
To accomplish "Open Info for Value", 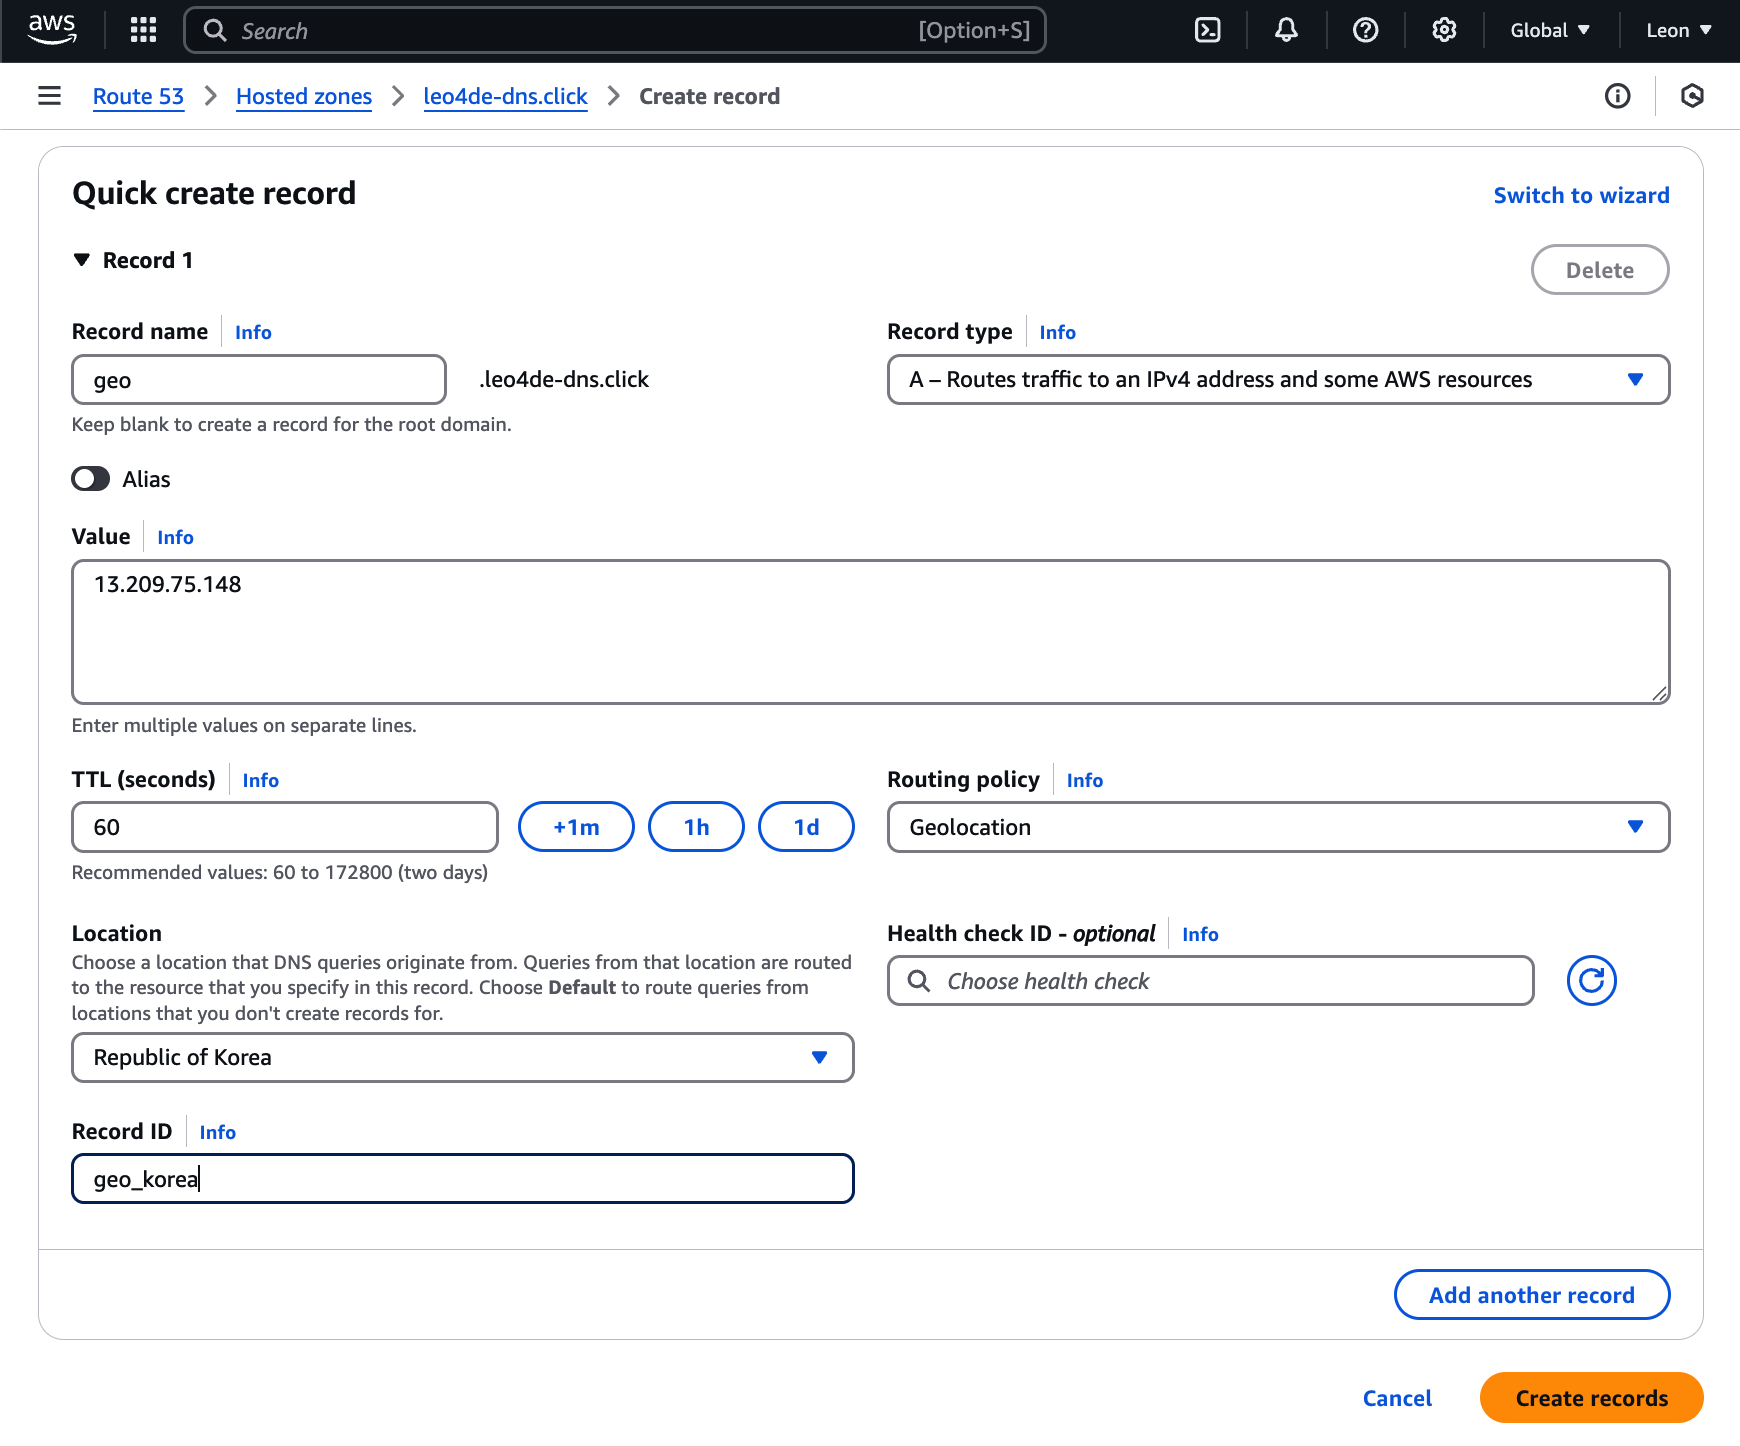I will [175, 537].
